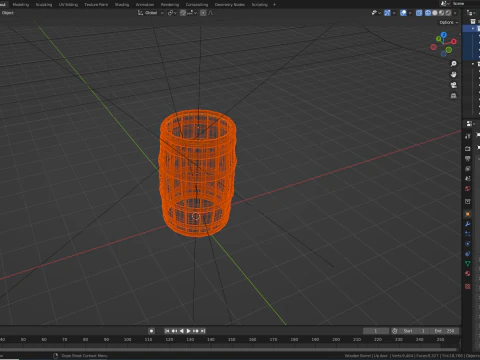Open the object visibility selectability dropdown
This screenshot has height=360, width=480.
(377, 13)
